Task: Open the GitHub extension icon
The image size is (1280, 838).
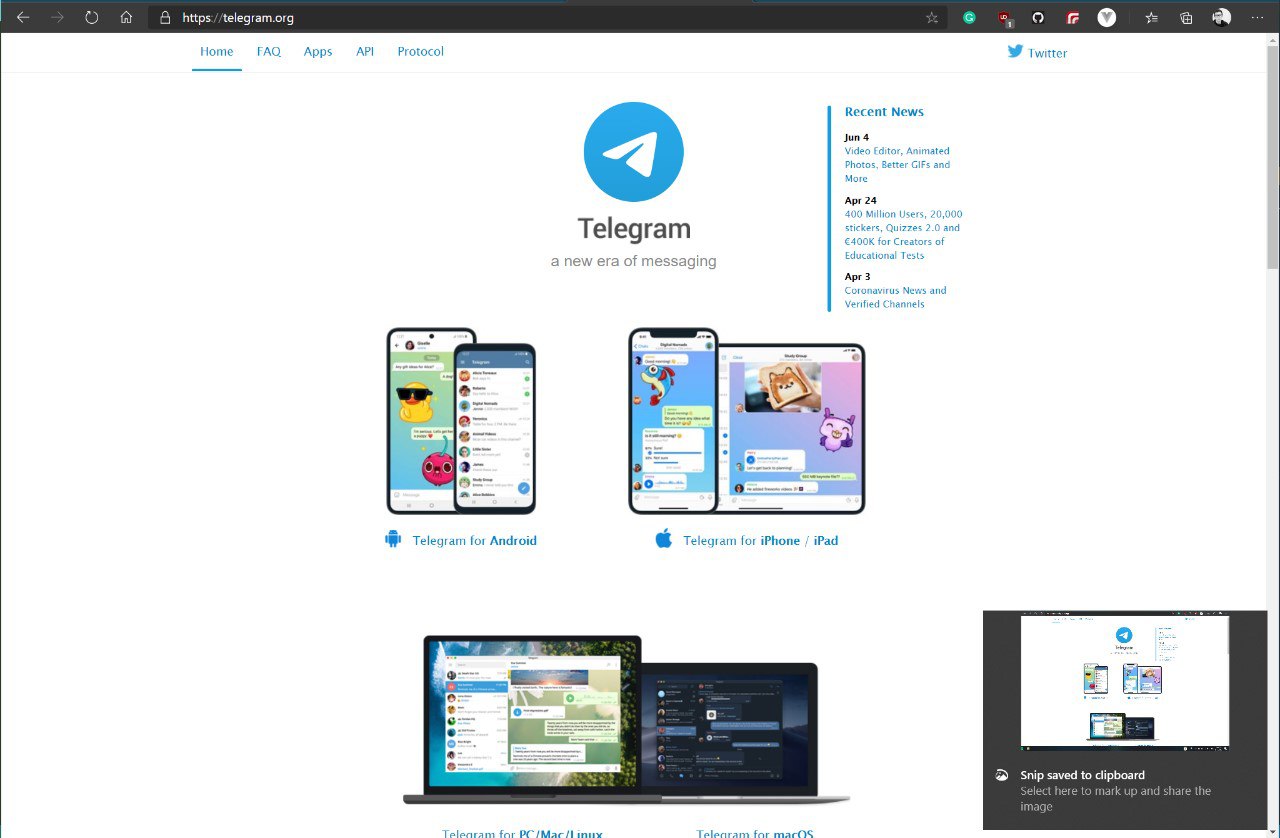Action: click(x=1038, y=17)
